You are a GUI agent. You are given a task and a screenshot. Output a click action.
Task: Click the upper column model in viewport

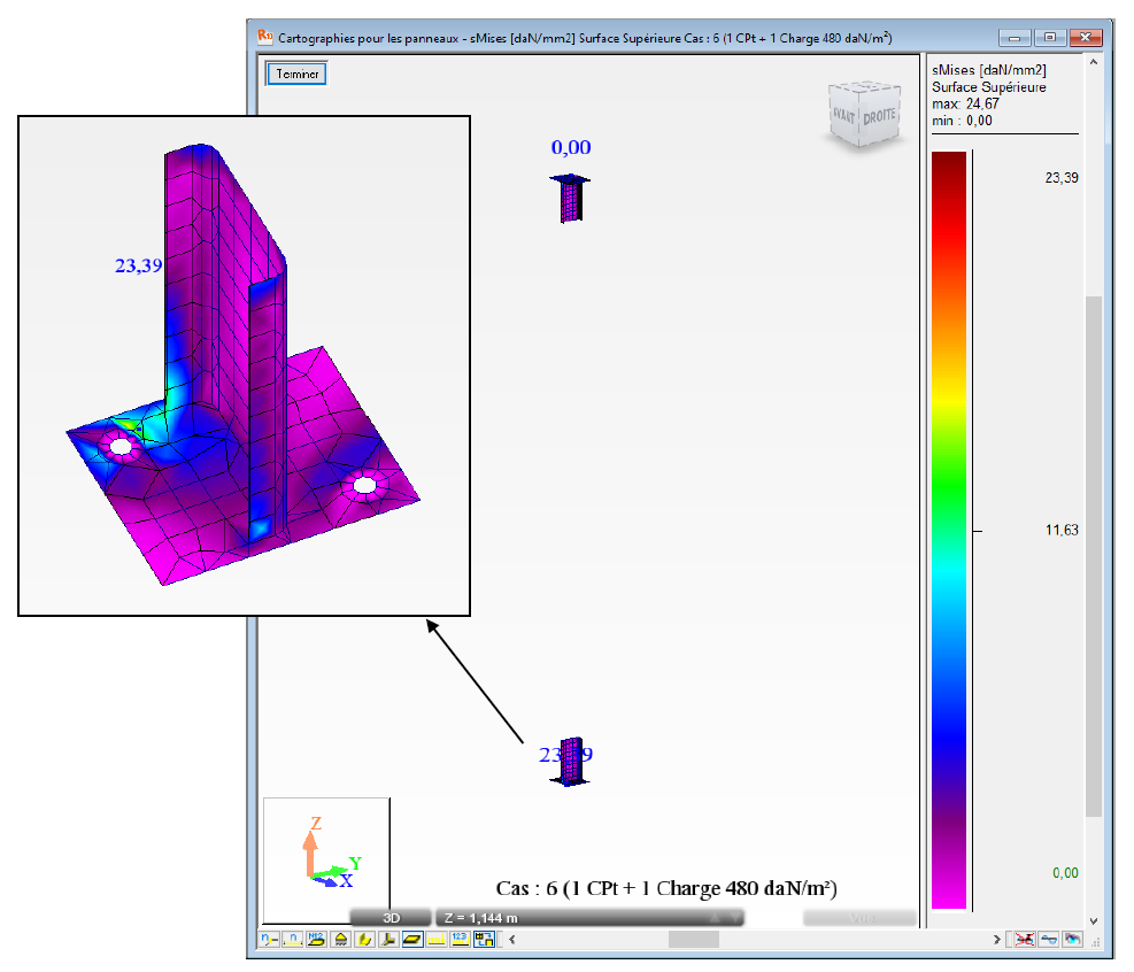pyautogui.click(x=570, y=197)
